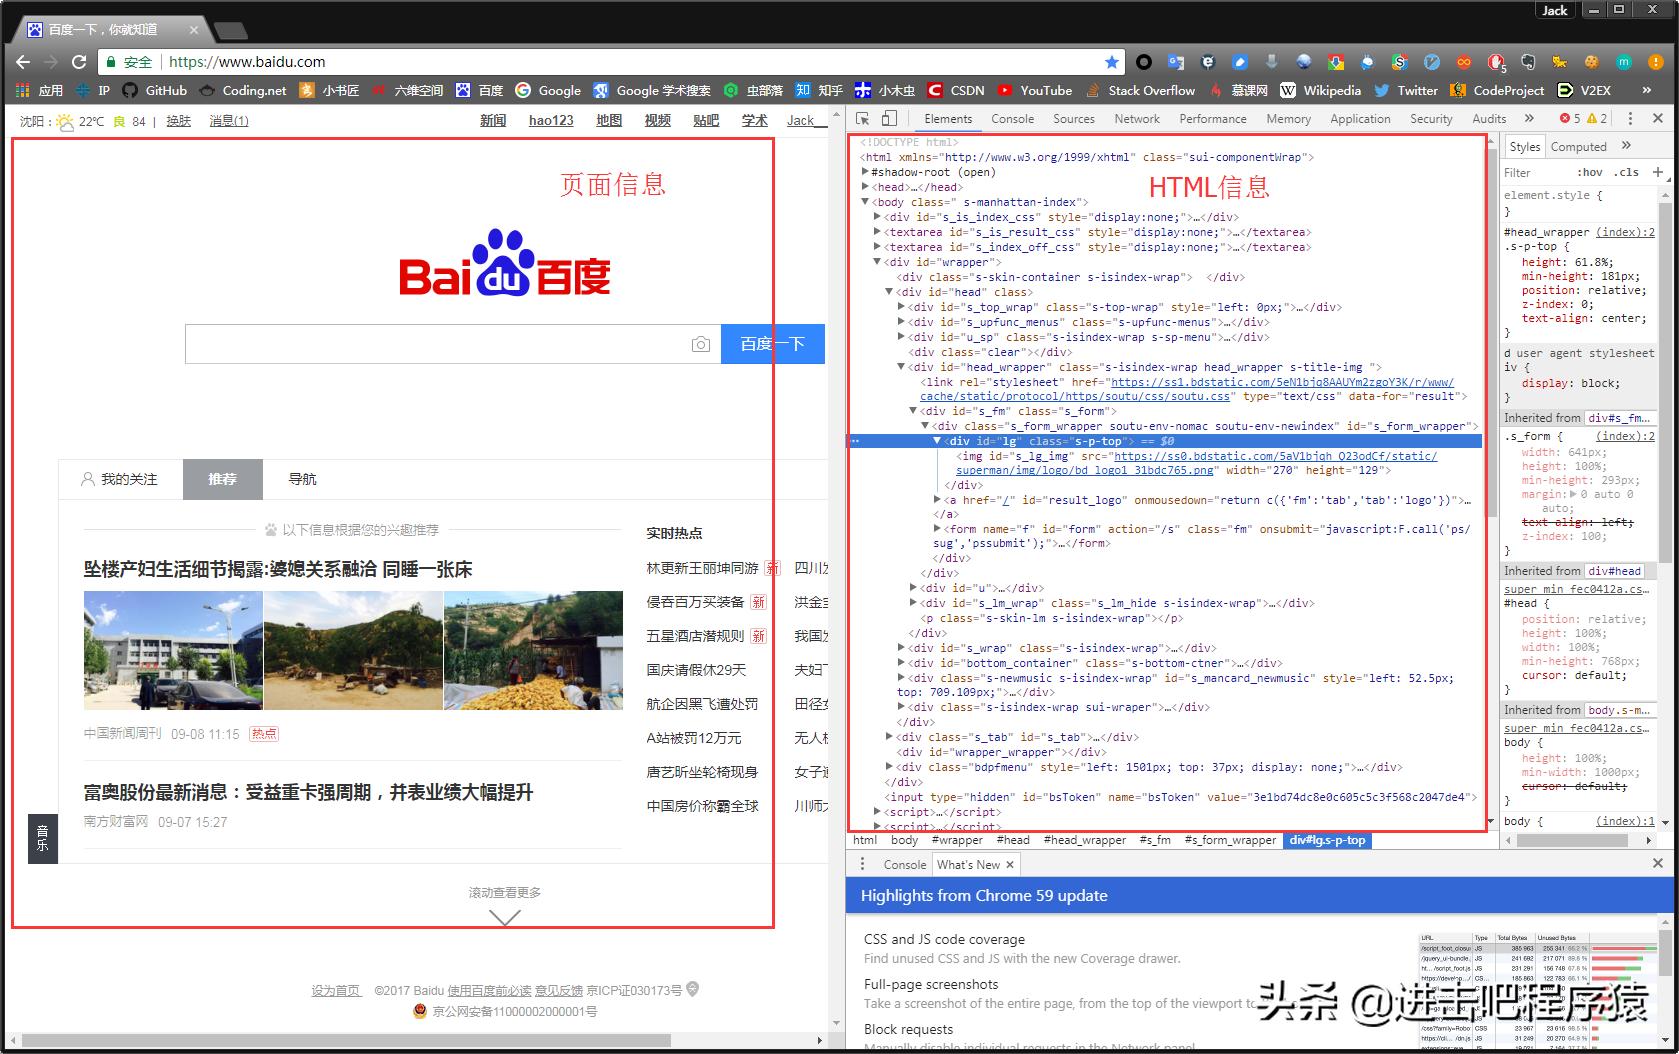Open the hao123 link in Baidu header

pyautogui.click(x=551, y=120)
